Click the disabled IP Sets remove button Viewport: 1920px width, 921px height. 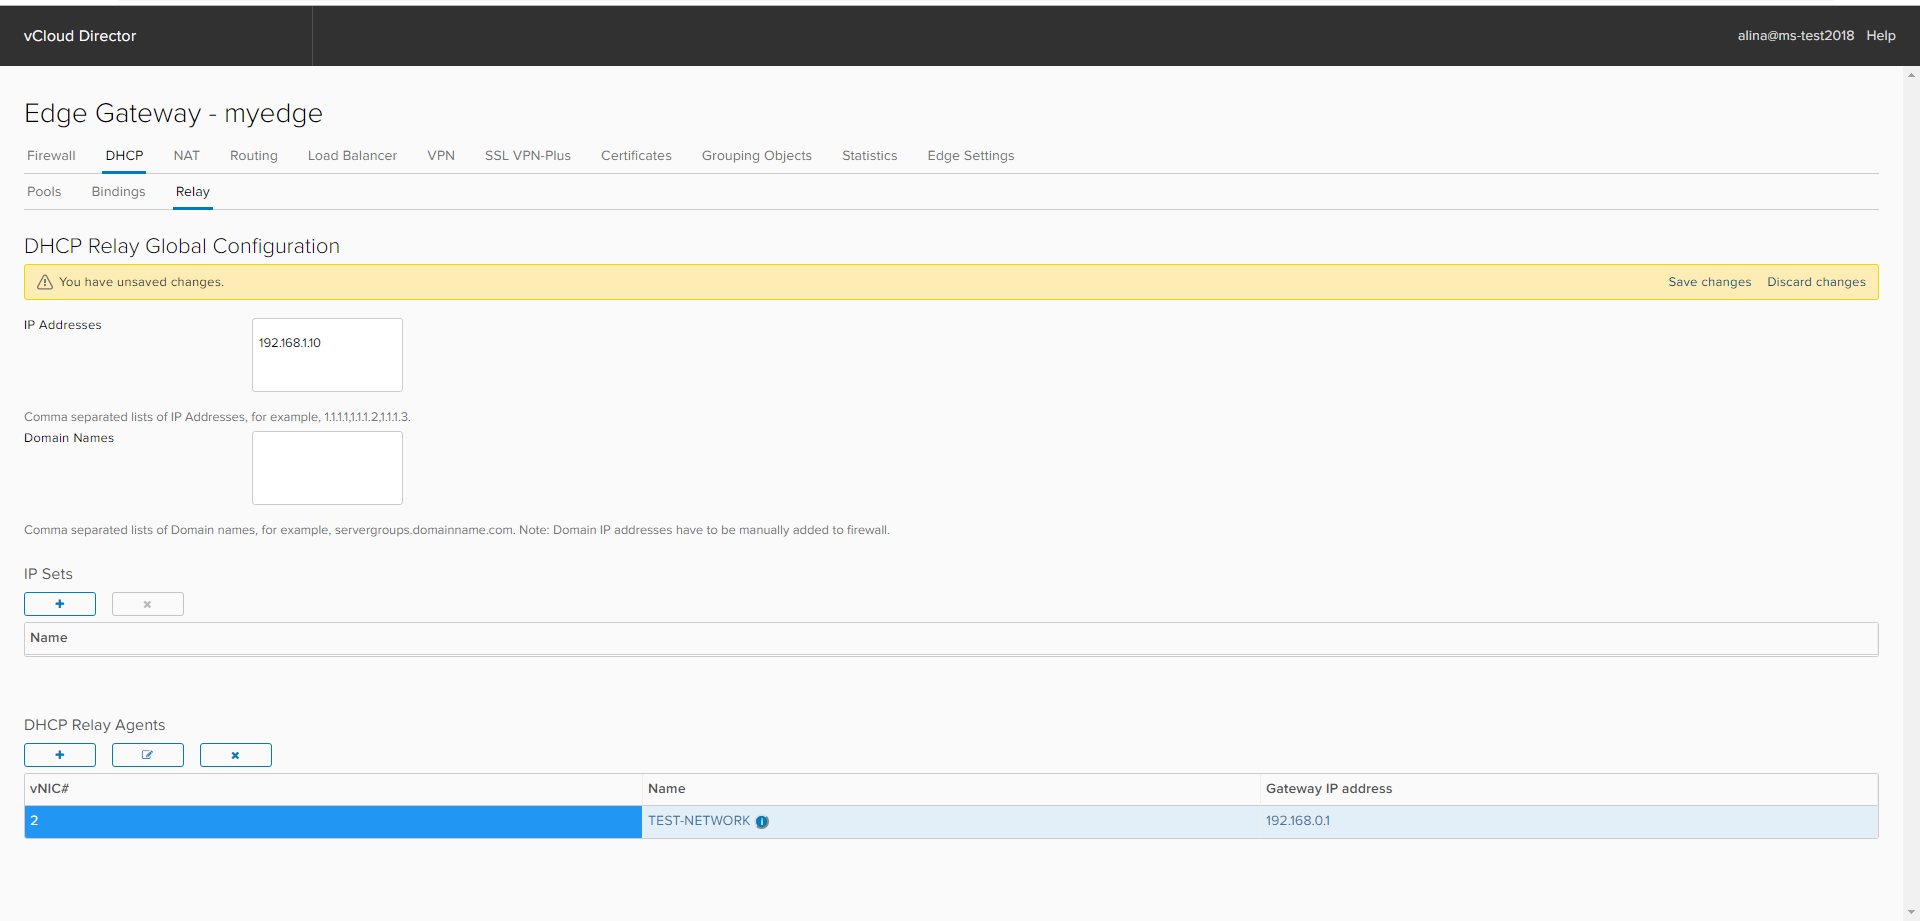[x=148, y=604]
